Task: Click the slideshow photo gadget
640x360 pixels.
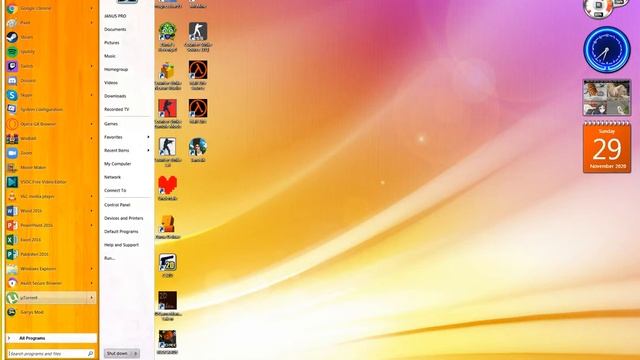Action: click(x=607, y=98)
